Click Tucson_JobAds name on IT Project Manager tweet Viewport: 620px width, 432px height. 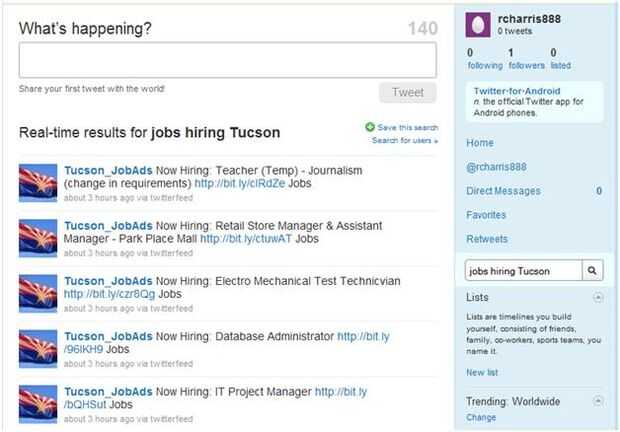click(x=108, y=392)
